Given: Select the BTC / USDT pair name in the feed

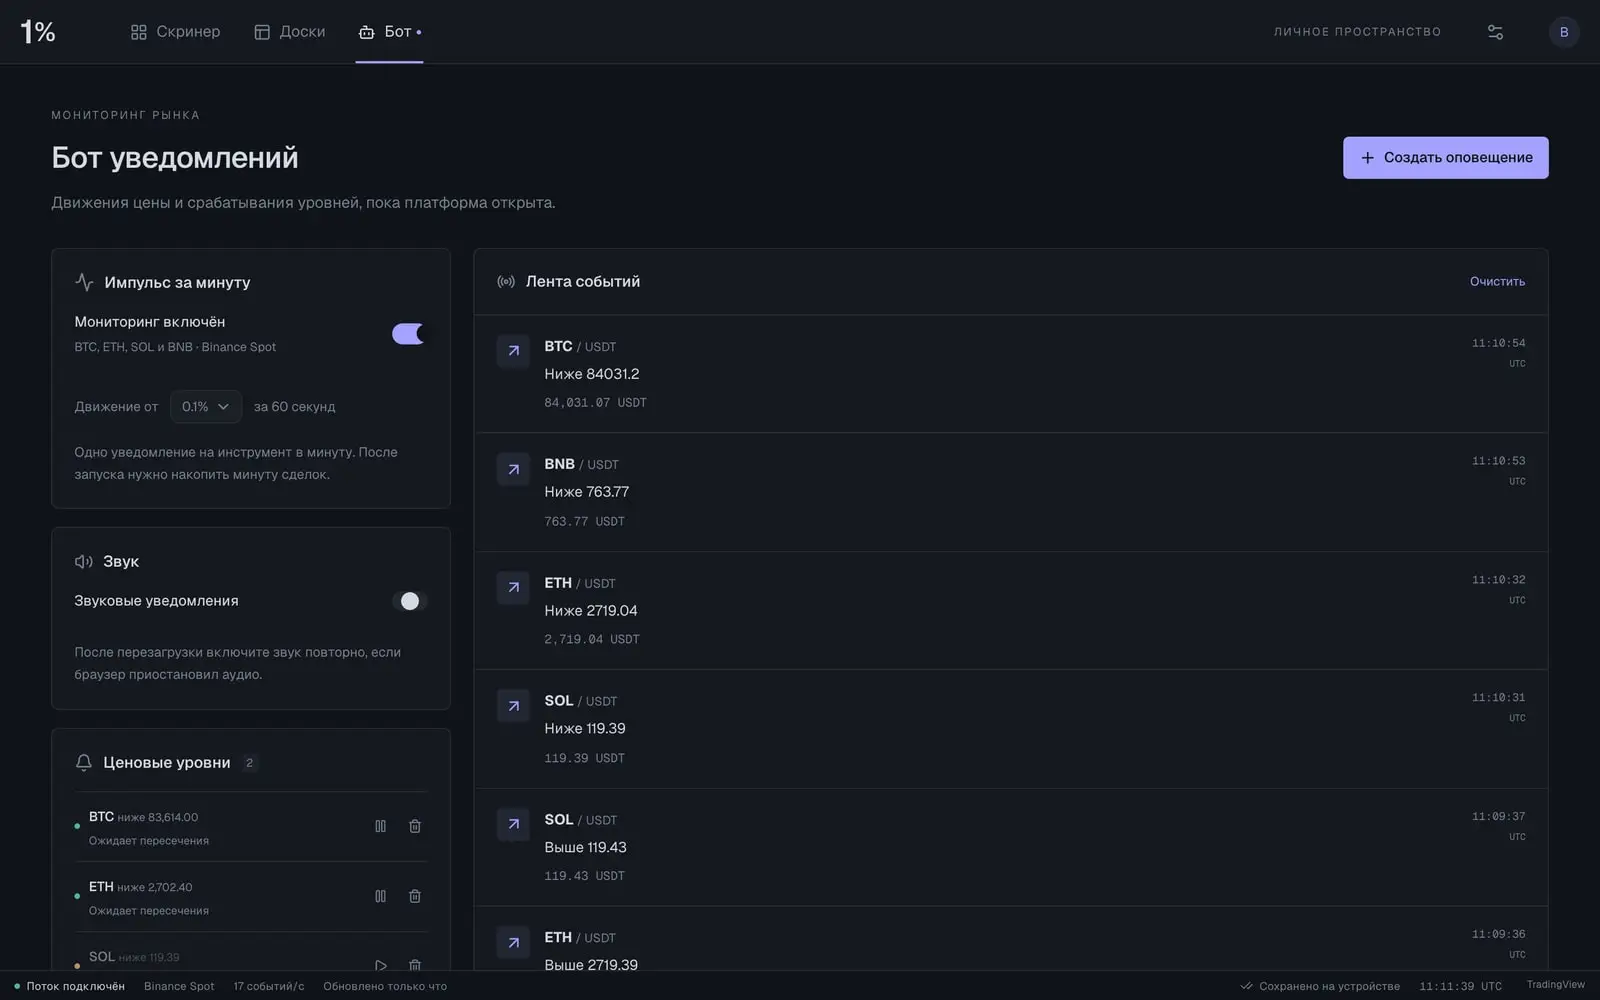Looking at the screenshot, I should click(580, 346).
